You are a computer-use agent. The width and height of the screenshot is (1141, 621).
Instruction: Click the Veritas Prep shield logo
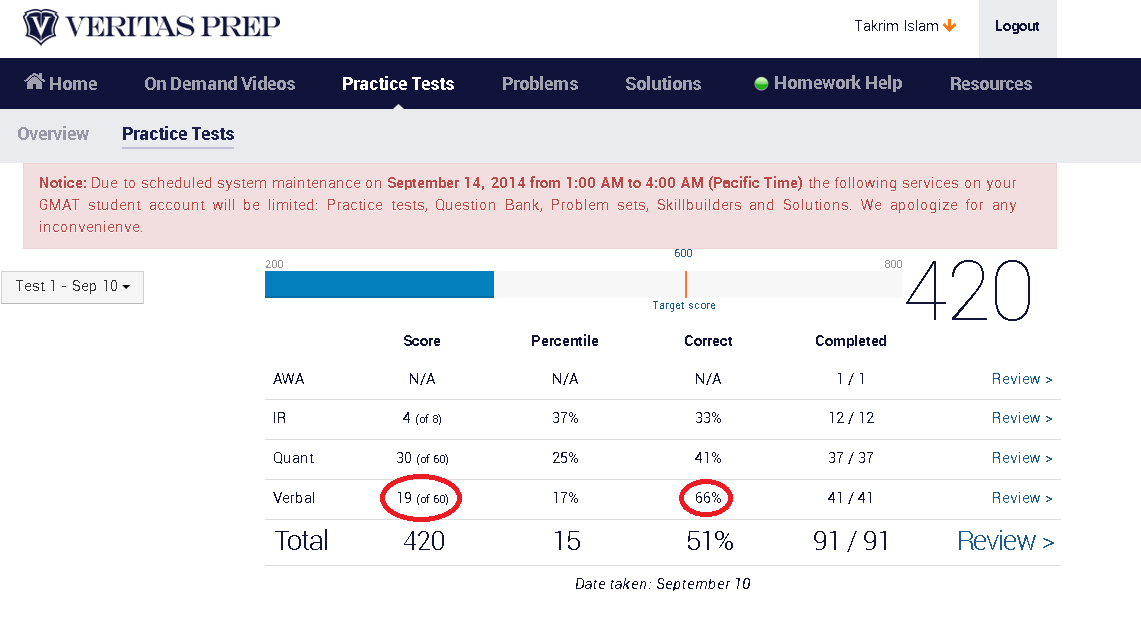(40, 27)
